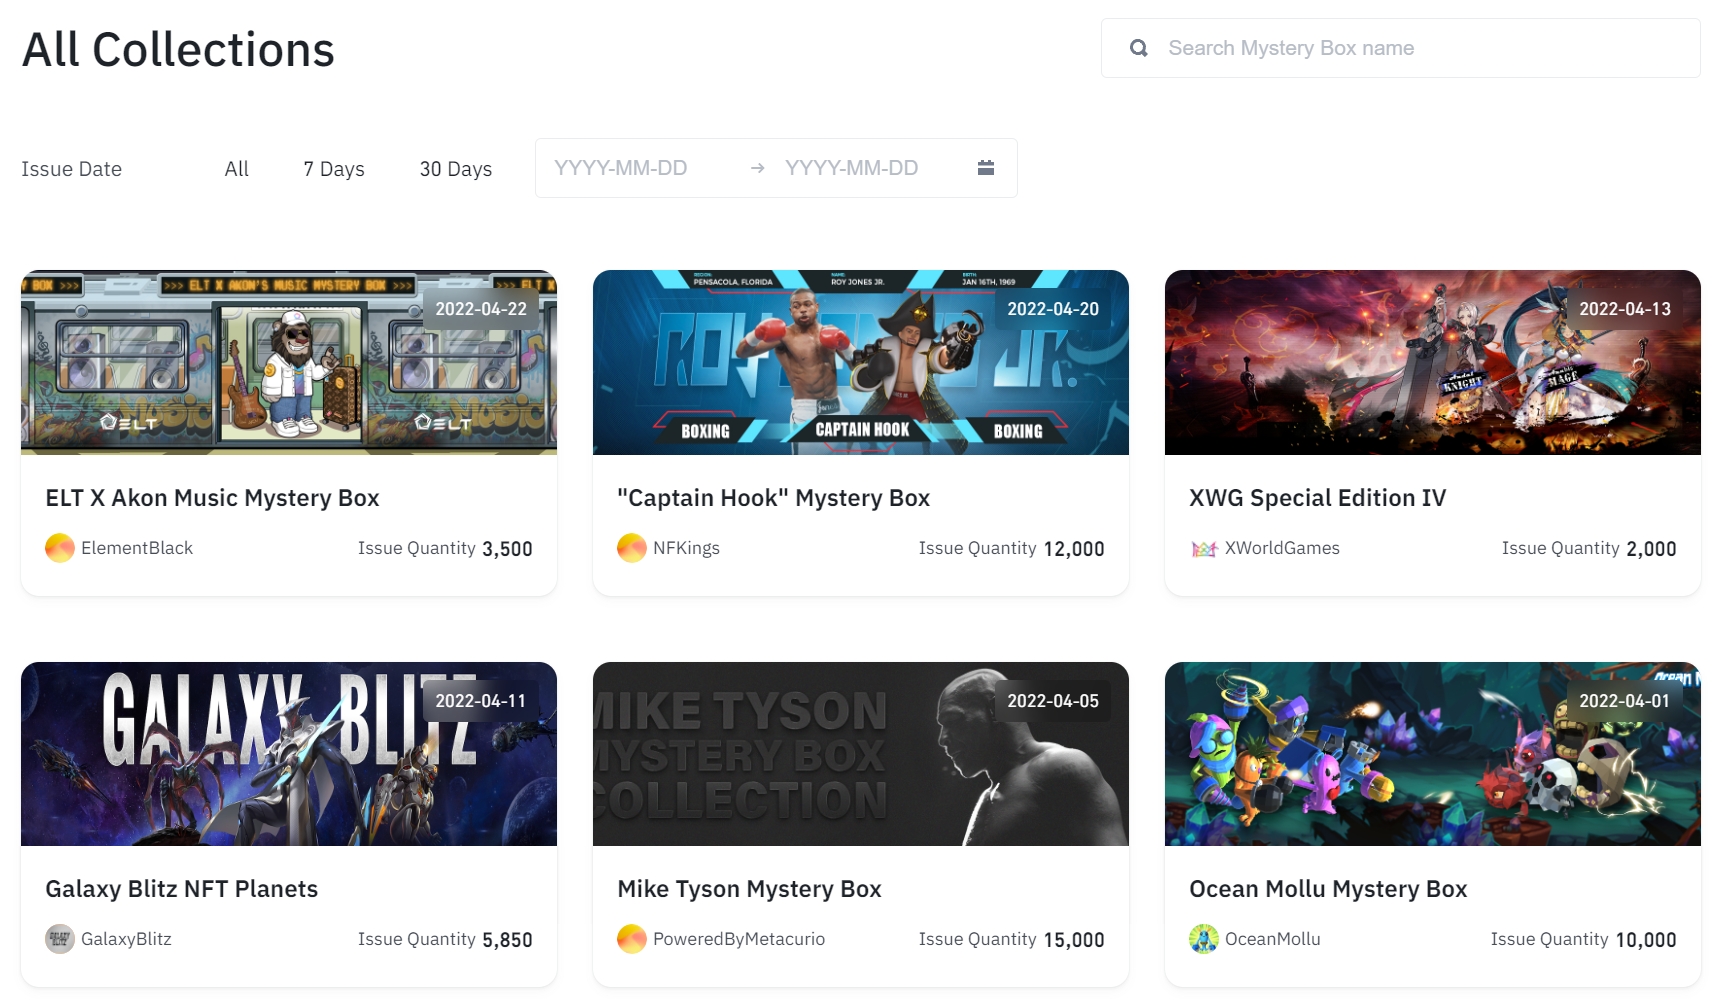Click the XWorldGames crown logo icon

1204,548
